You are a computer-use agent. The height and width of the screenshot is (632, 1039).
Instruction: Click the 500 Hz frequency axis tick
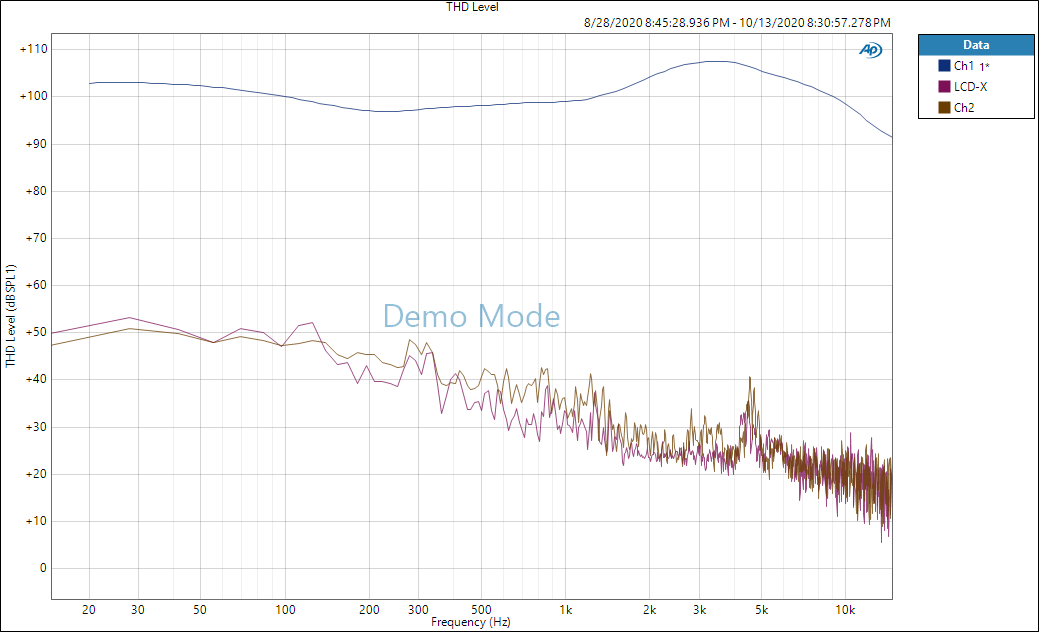pos(481,609)
